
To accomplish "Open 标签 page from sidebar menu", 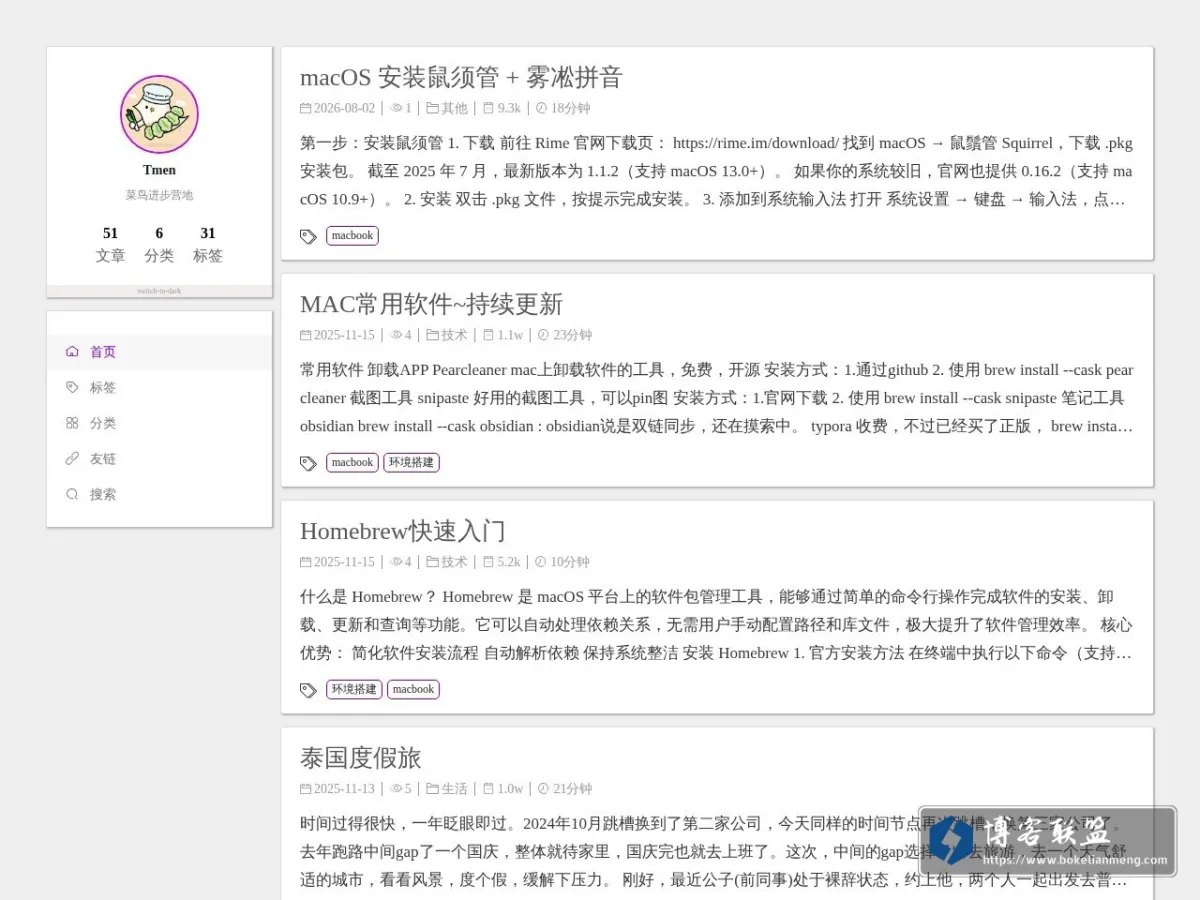I will (159, 388).
